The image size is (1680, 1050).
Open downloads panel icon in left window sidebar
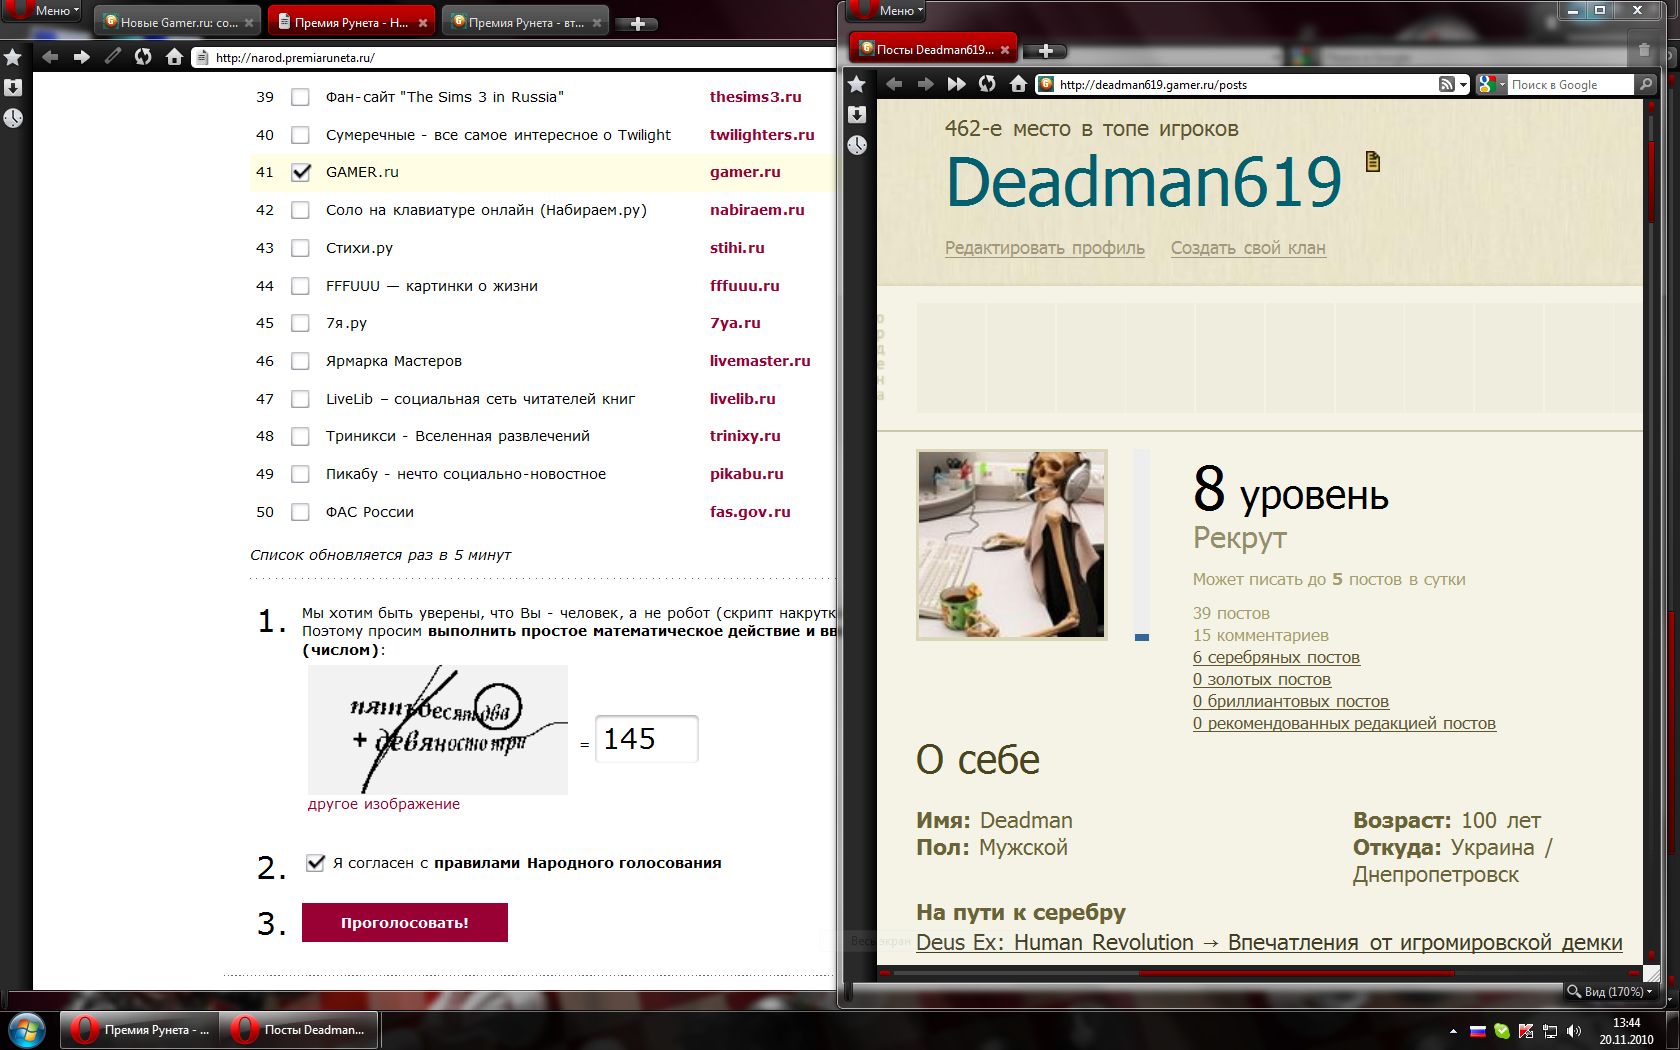pos(13,88)
